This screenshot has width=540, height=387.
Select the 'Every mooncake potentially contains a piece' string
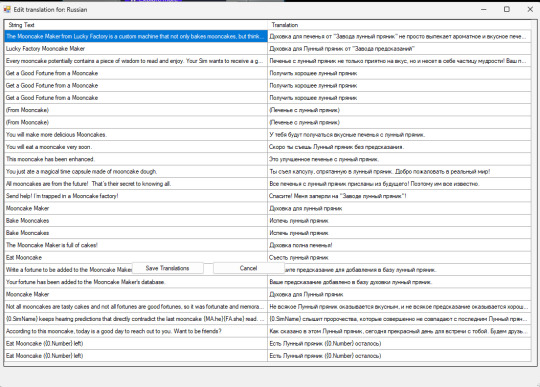(136, 61)
